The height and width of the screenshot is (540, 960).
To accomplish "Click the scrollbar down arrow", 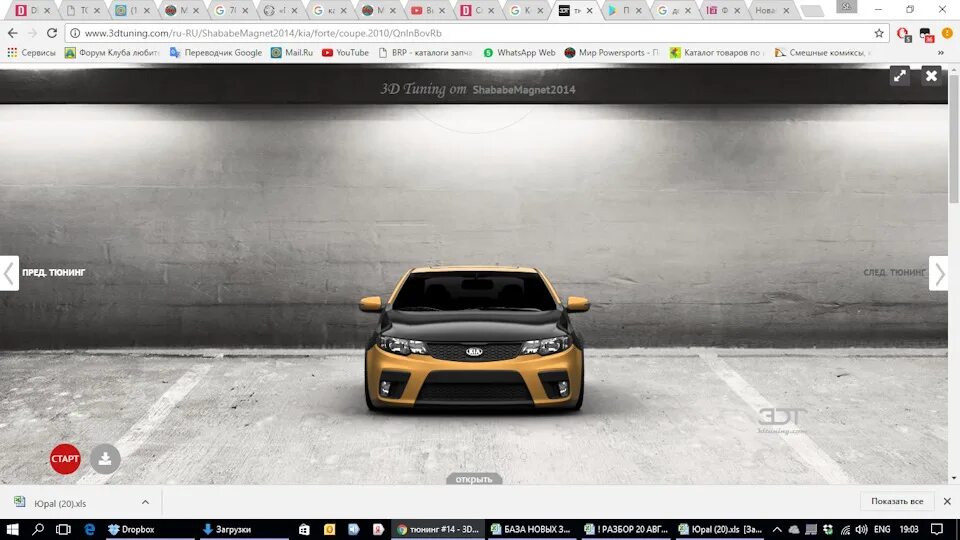I will tap(954, 478).
